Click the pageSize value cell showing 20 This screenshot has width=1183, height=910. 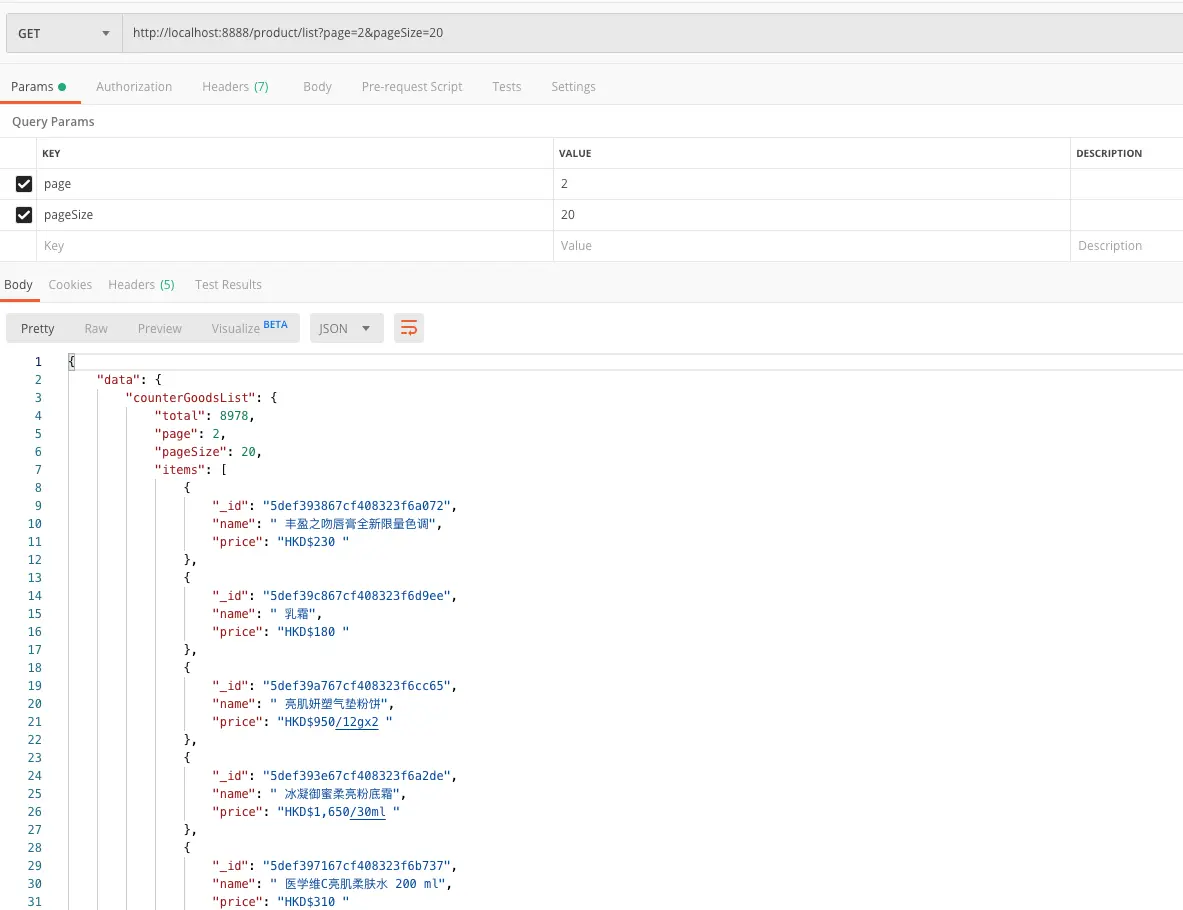[x=812, y=215]
